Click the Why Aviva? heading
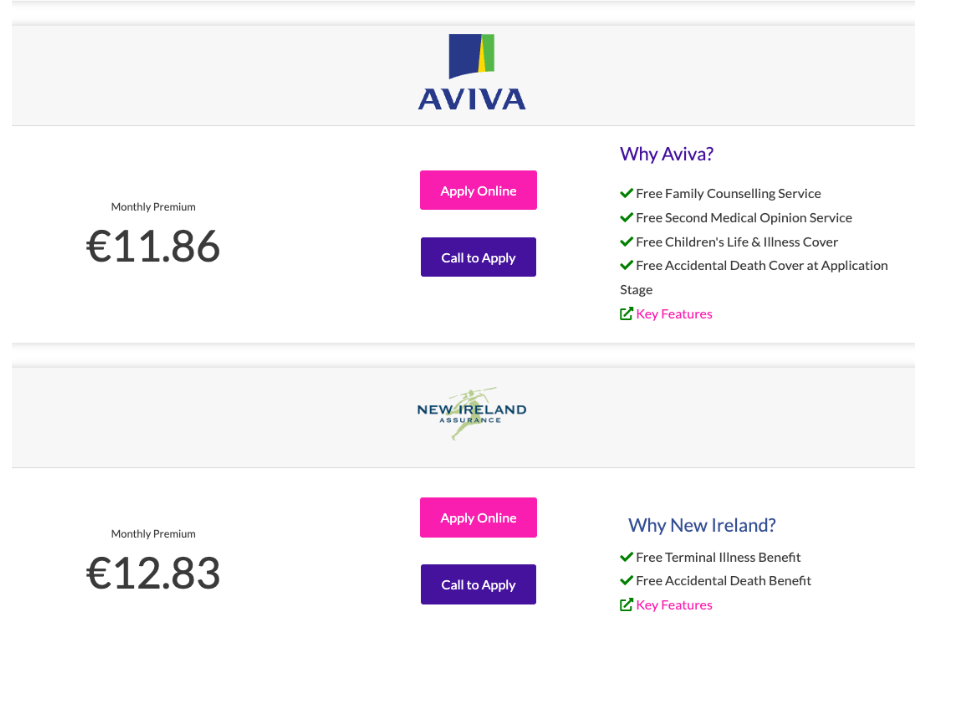Screen dimensions: 977x703 pyautogui.click(x=666, y=154)
